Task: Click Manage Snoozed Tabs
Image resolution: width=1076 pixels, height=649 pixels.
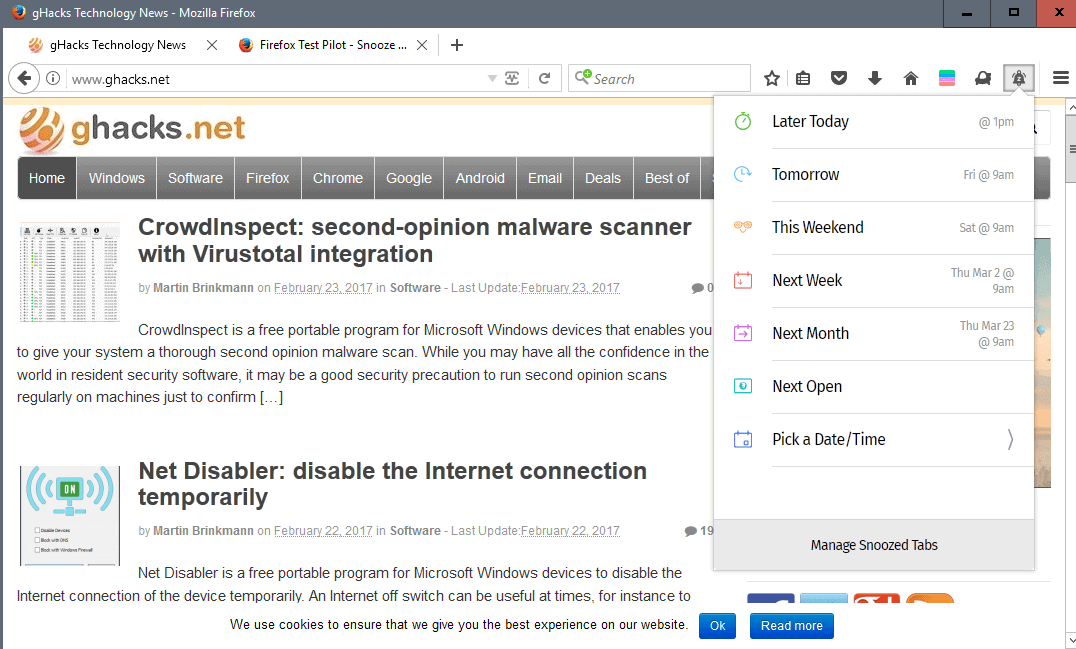Action: [x=874, y=544]
